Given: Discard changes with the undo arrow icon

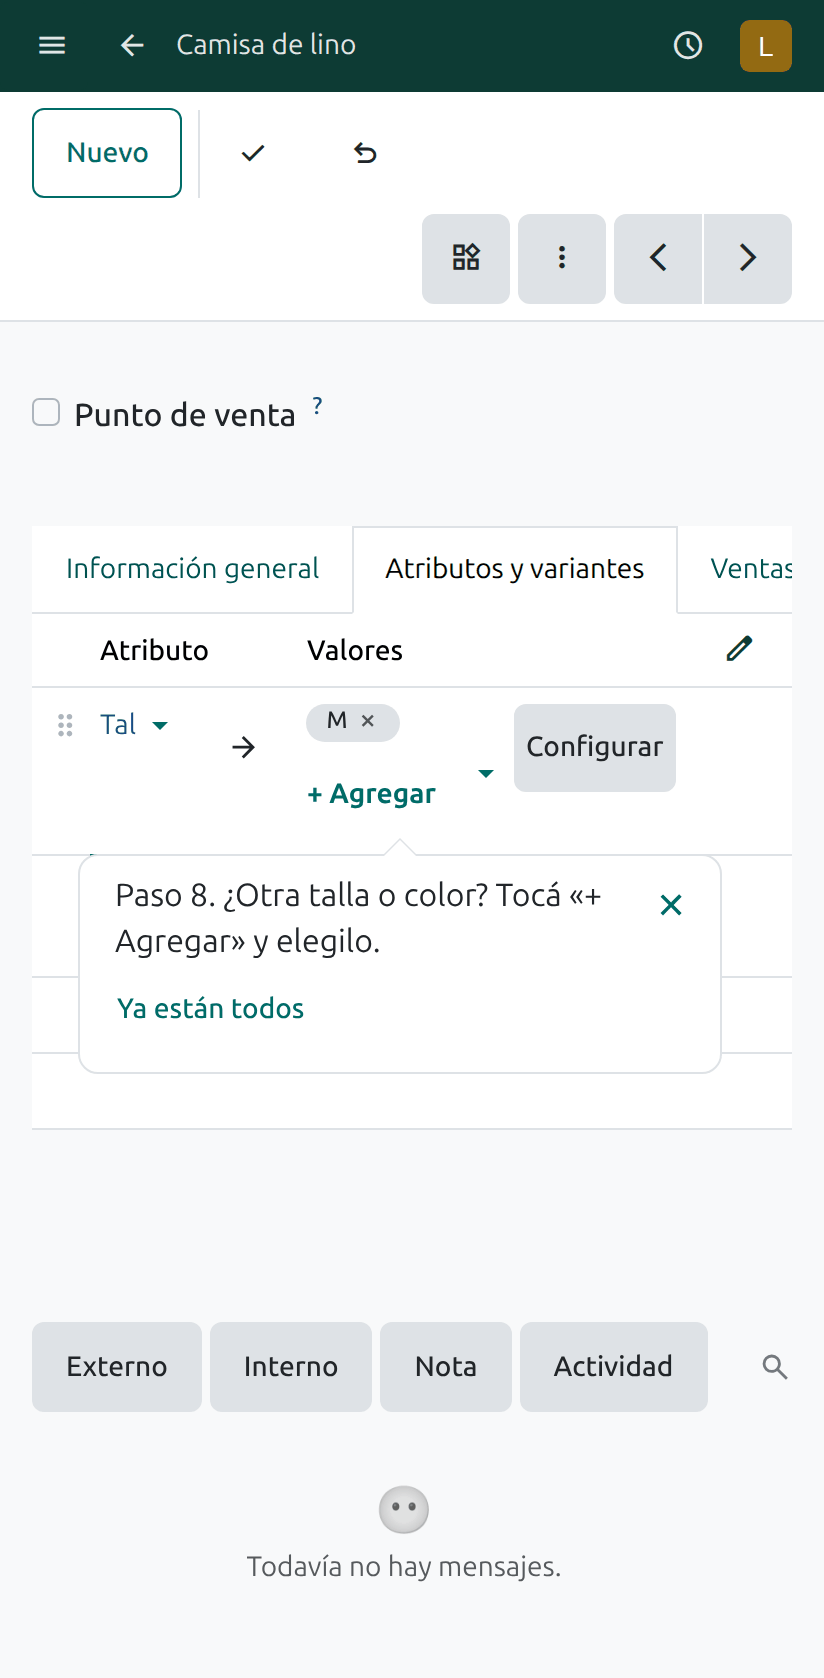Looking at the screenshot, I should coord(365,153).
